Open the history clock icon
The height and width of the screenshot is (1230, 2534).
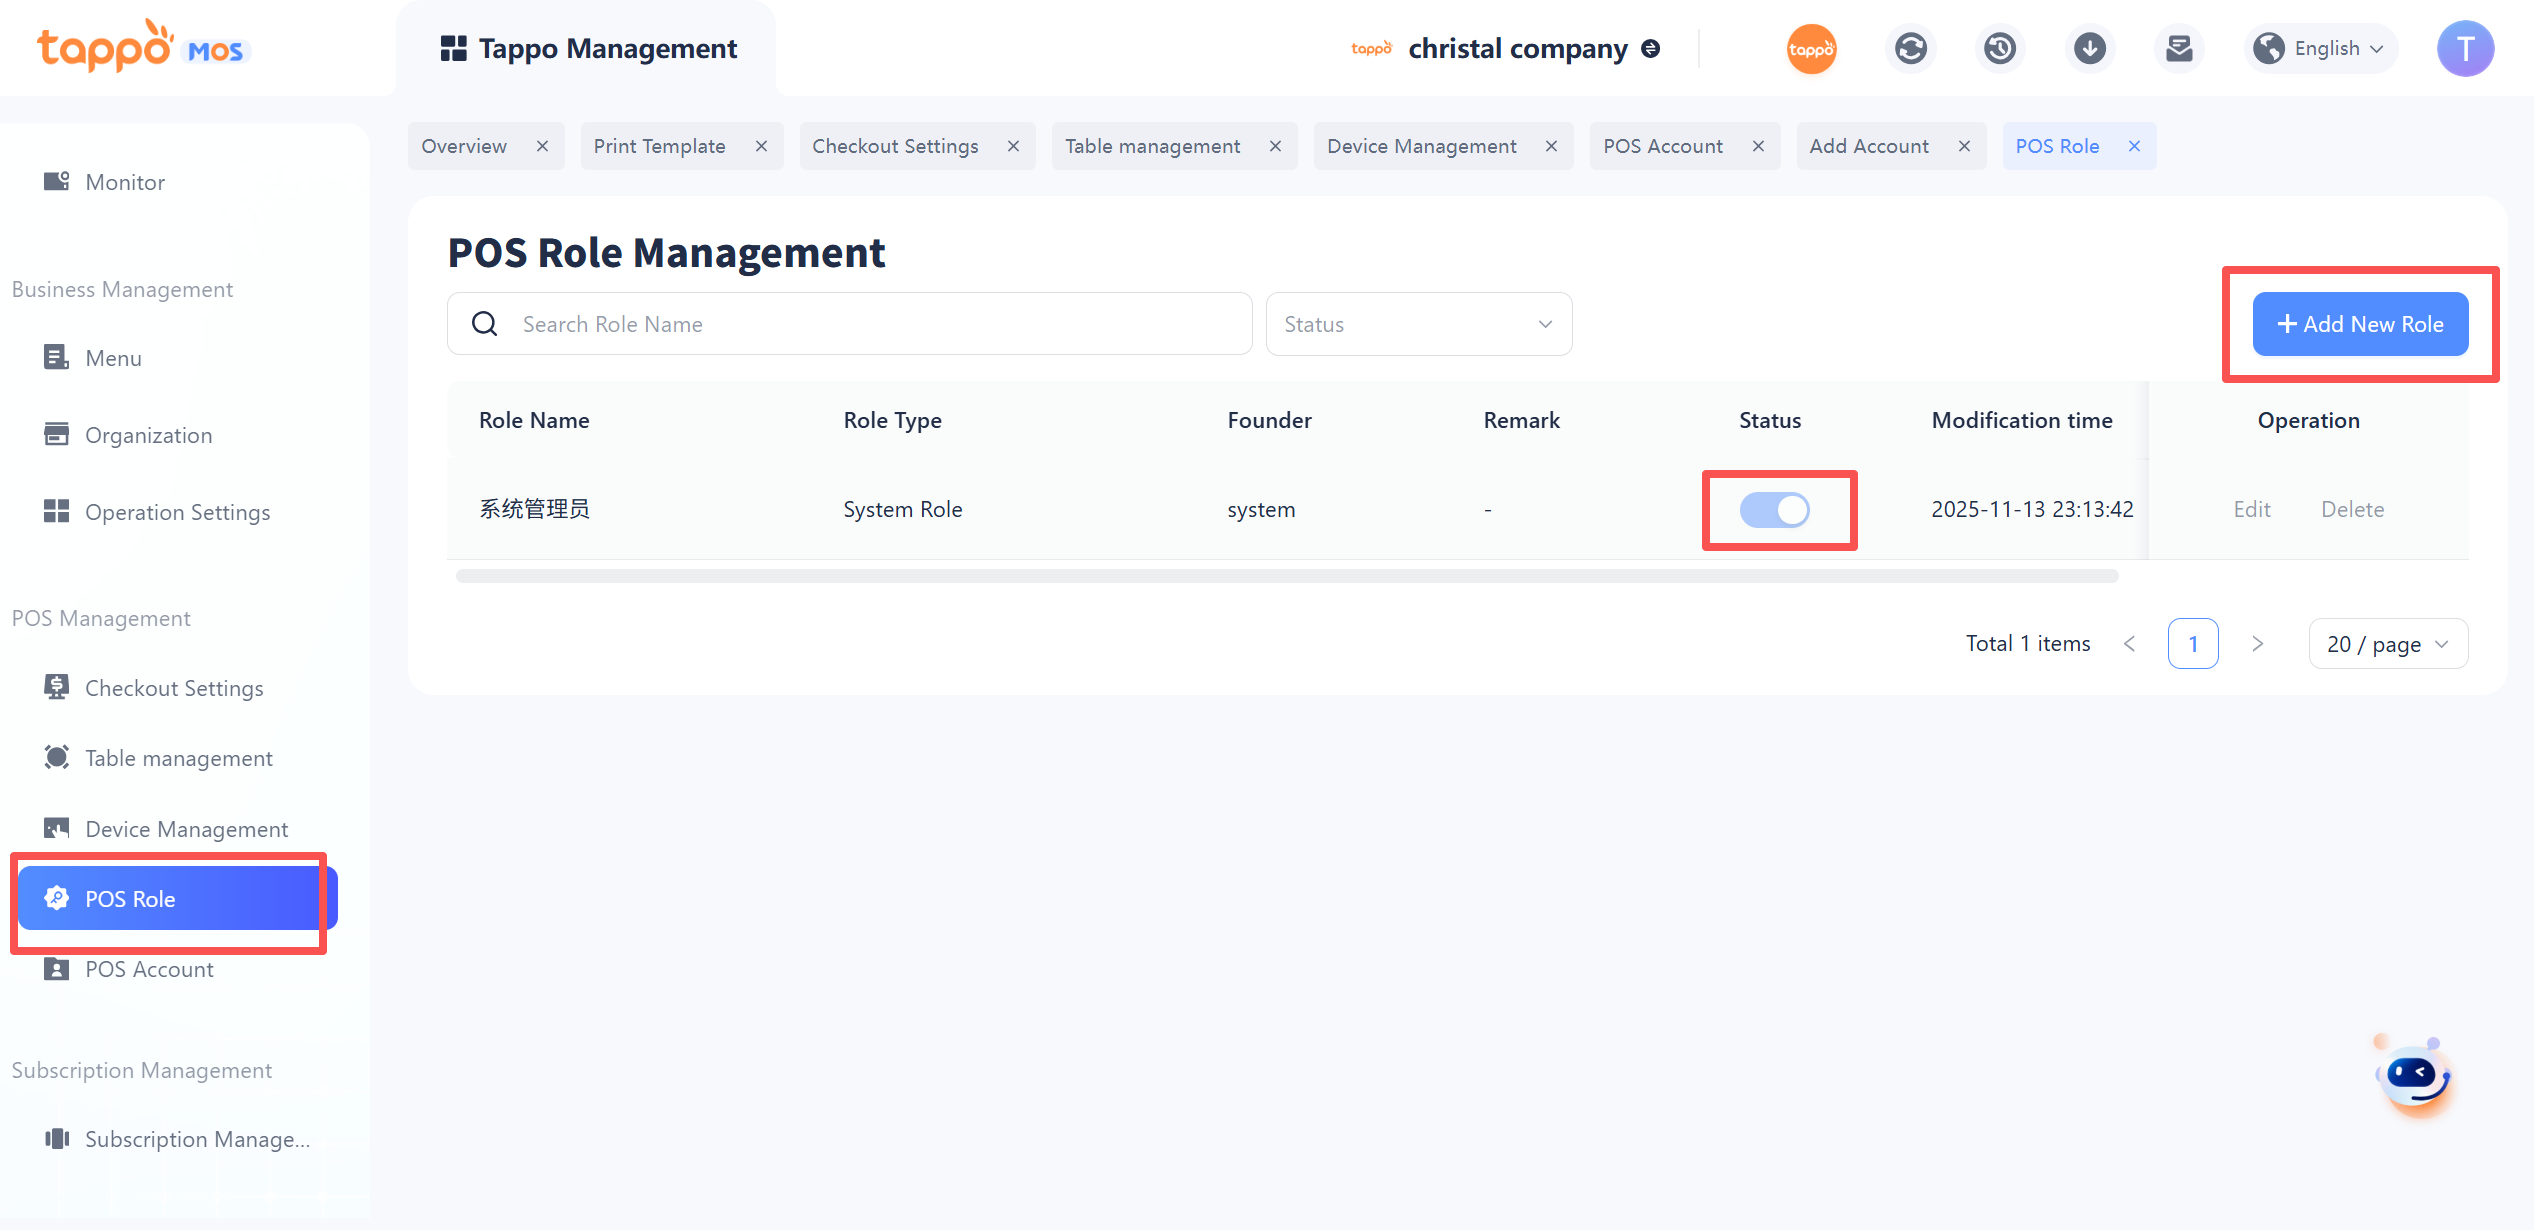point(1999,48)
